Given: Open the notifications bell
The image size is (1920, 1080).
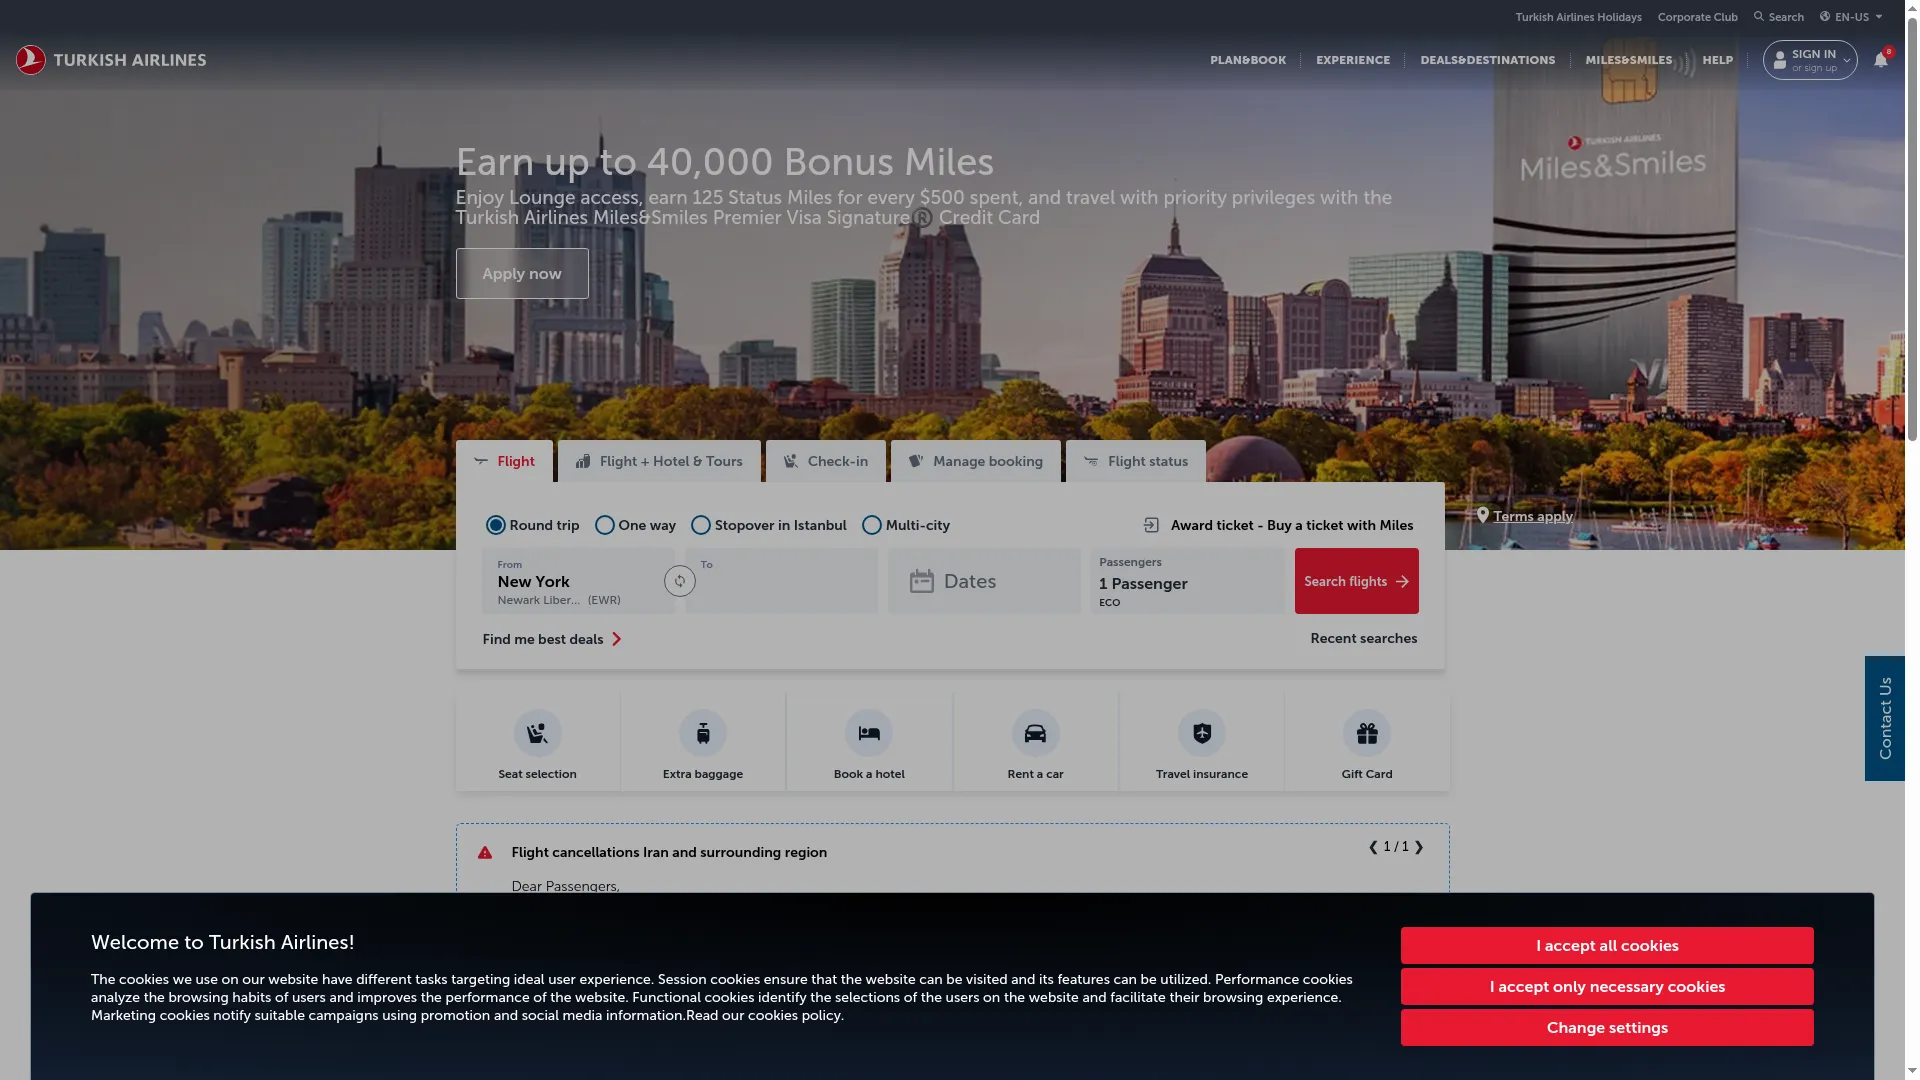Looking at the screenshot, I should pos(1881,60).
